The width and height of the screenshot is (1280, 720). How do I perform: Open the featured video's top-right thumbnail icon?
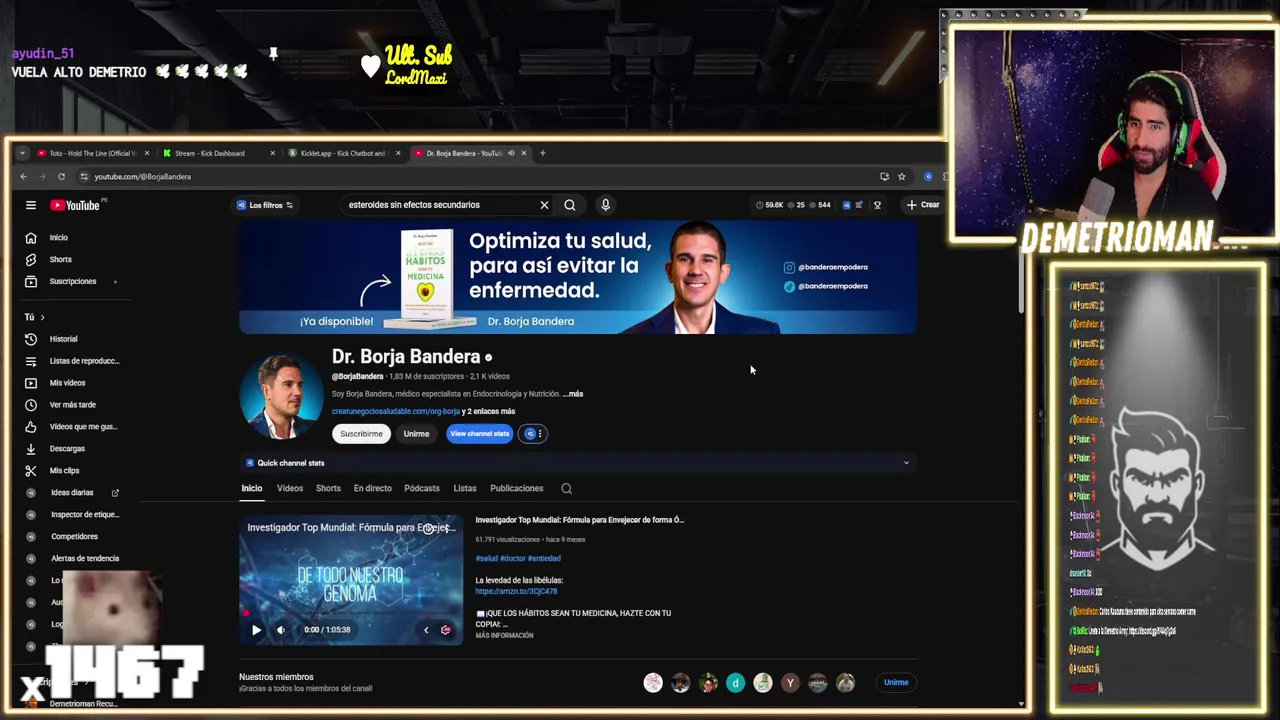tap(429, 528)
